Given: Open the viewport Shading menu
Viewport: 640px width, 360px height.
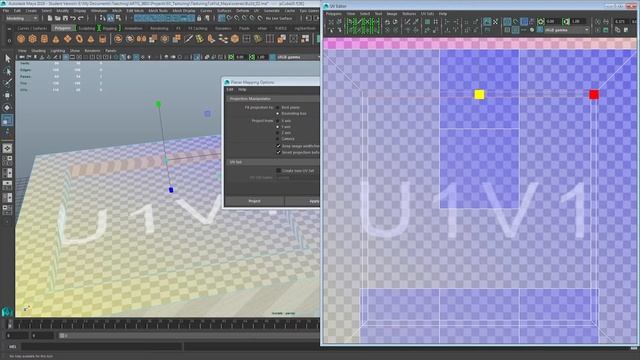Looking at the screenshot, I should tap(38, 51).
